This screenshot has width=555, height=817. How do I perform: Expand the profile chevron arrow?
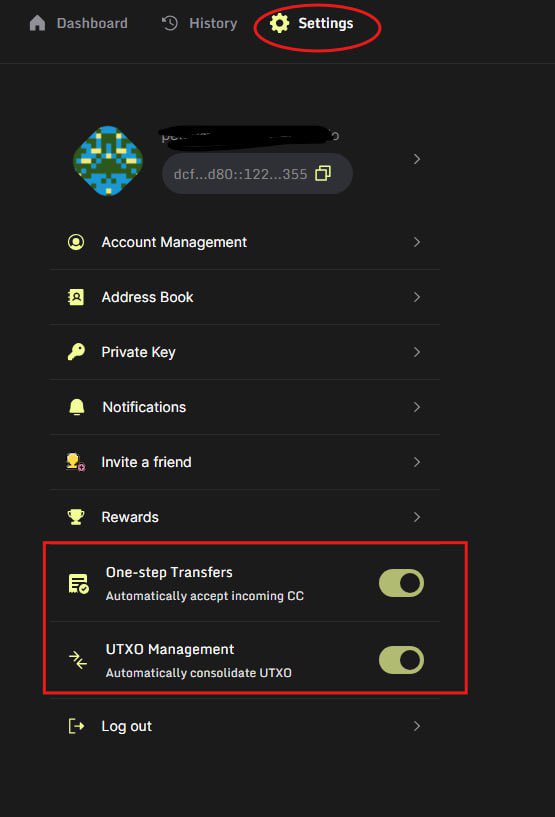(x=417, y=159)
